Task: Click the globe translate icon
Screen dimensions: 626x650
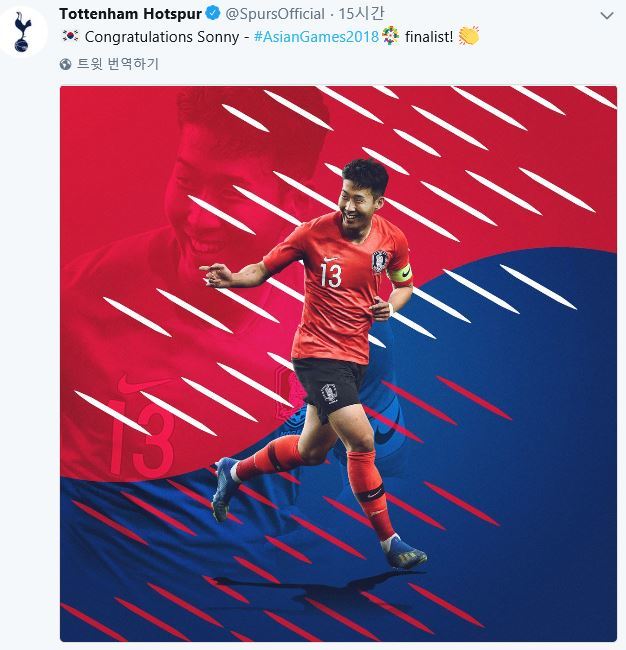Action: (x=66, y=64)
